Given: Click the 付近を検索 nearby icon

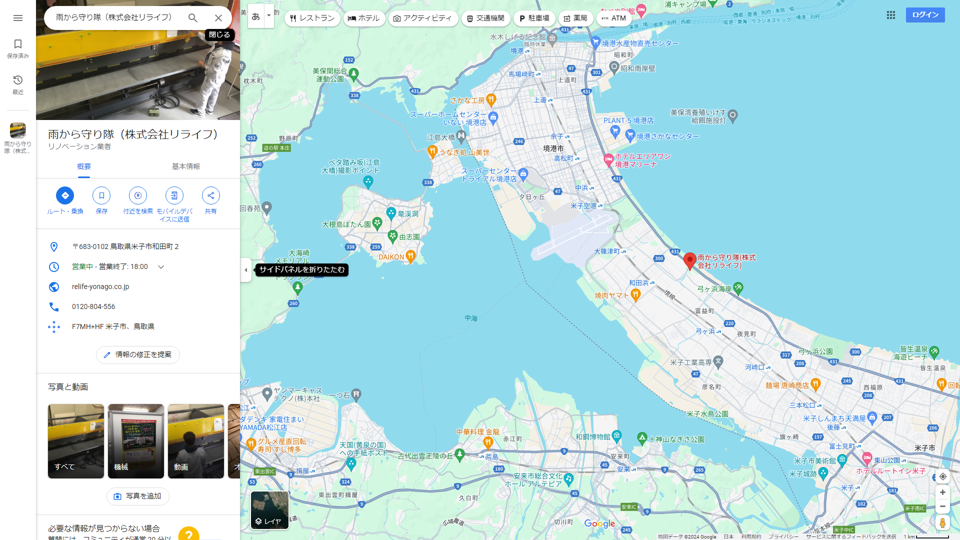Looking at the screenshot, I should pos(138,196).
